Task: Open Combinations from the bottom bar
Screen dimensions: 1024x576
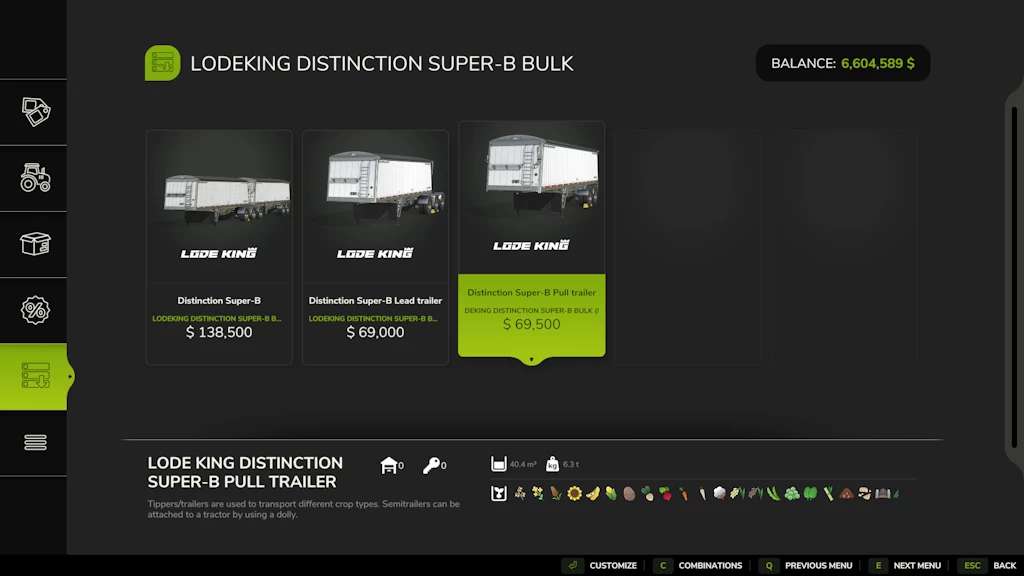Action: [x=698, y=565]
